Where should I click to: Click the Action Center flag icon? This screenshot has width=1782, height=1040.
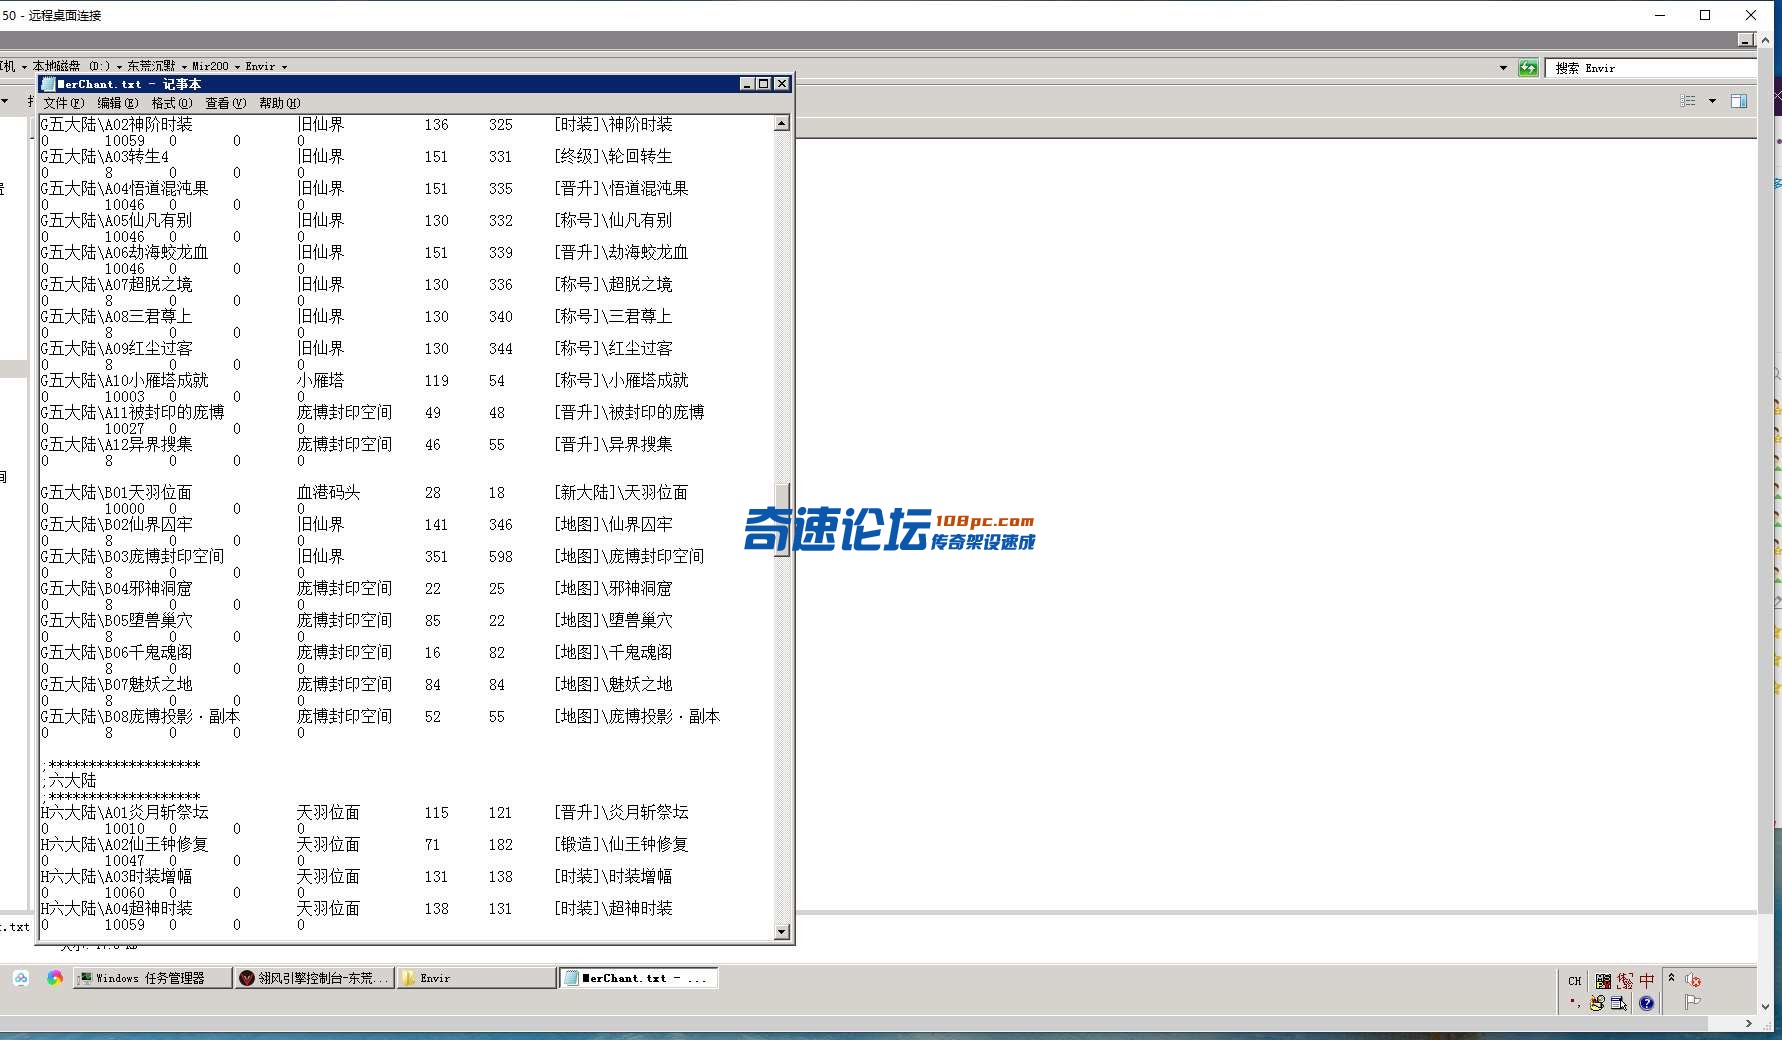click(x=1693, y=1002)
